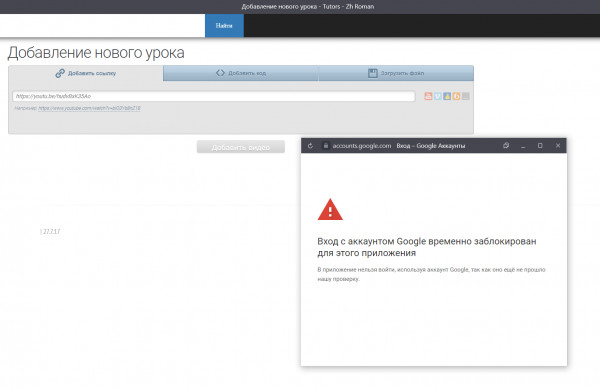Click the Google sign-in blocked heading text
The image size is (600, 388).
point(427,247)
